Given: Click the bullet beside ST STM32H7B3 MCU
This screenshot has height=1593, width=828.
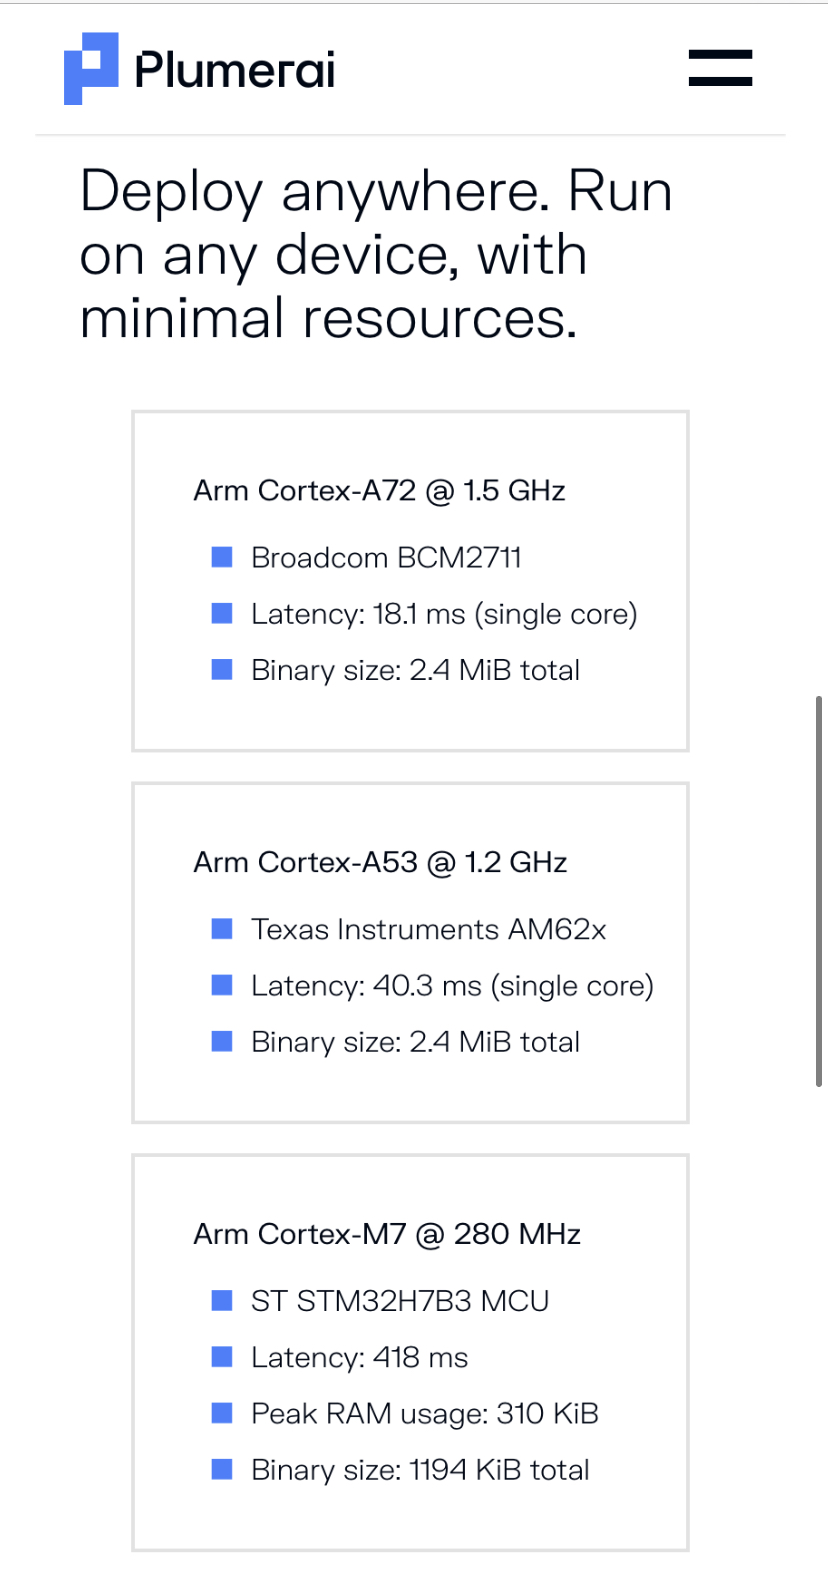Looking at the screenshot, I should 222,1300.
